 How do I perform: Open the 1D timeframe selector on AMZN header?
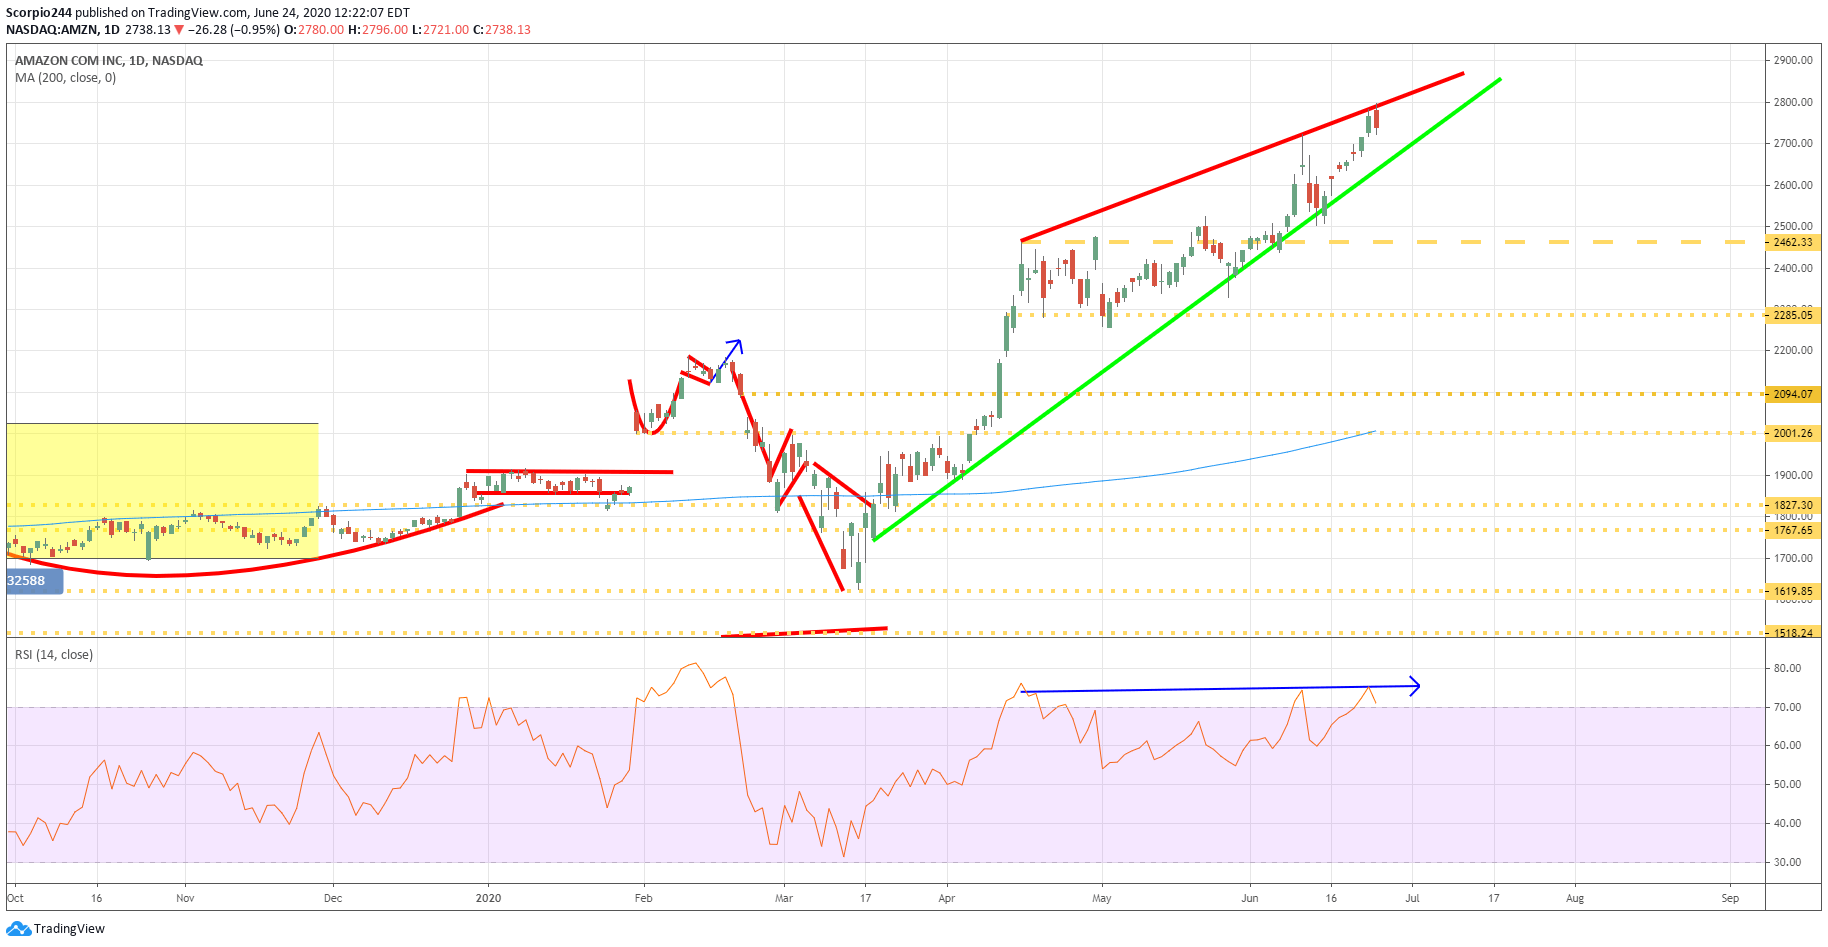click(110, 29)
